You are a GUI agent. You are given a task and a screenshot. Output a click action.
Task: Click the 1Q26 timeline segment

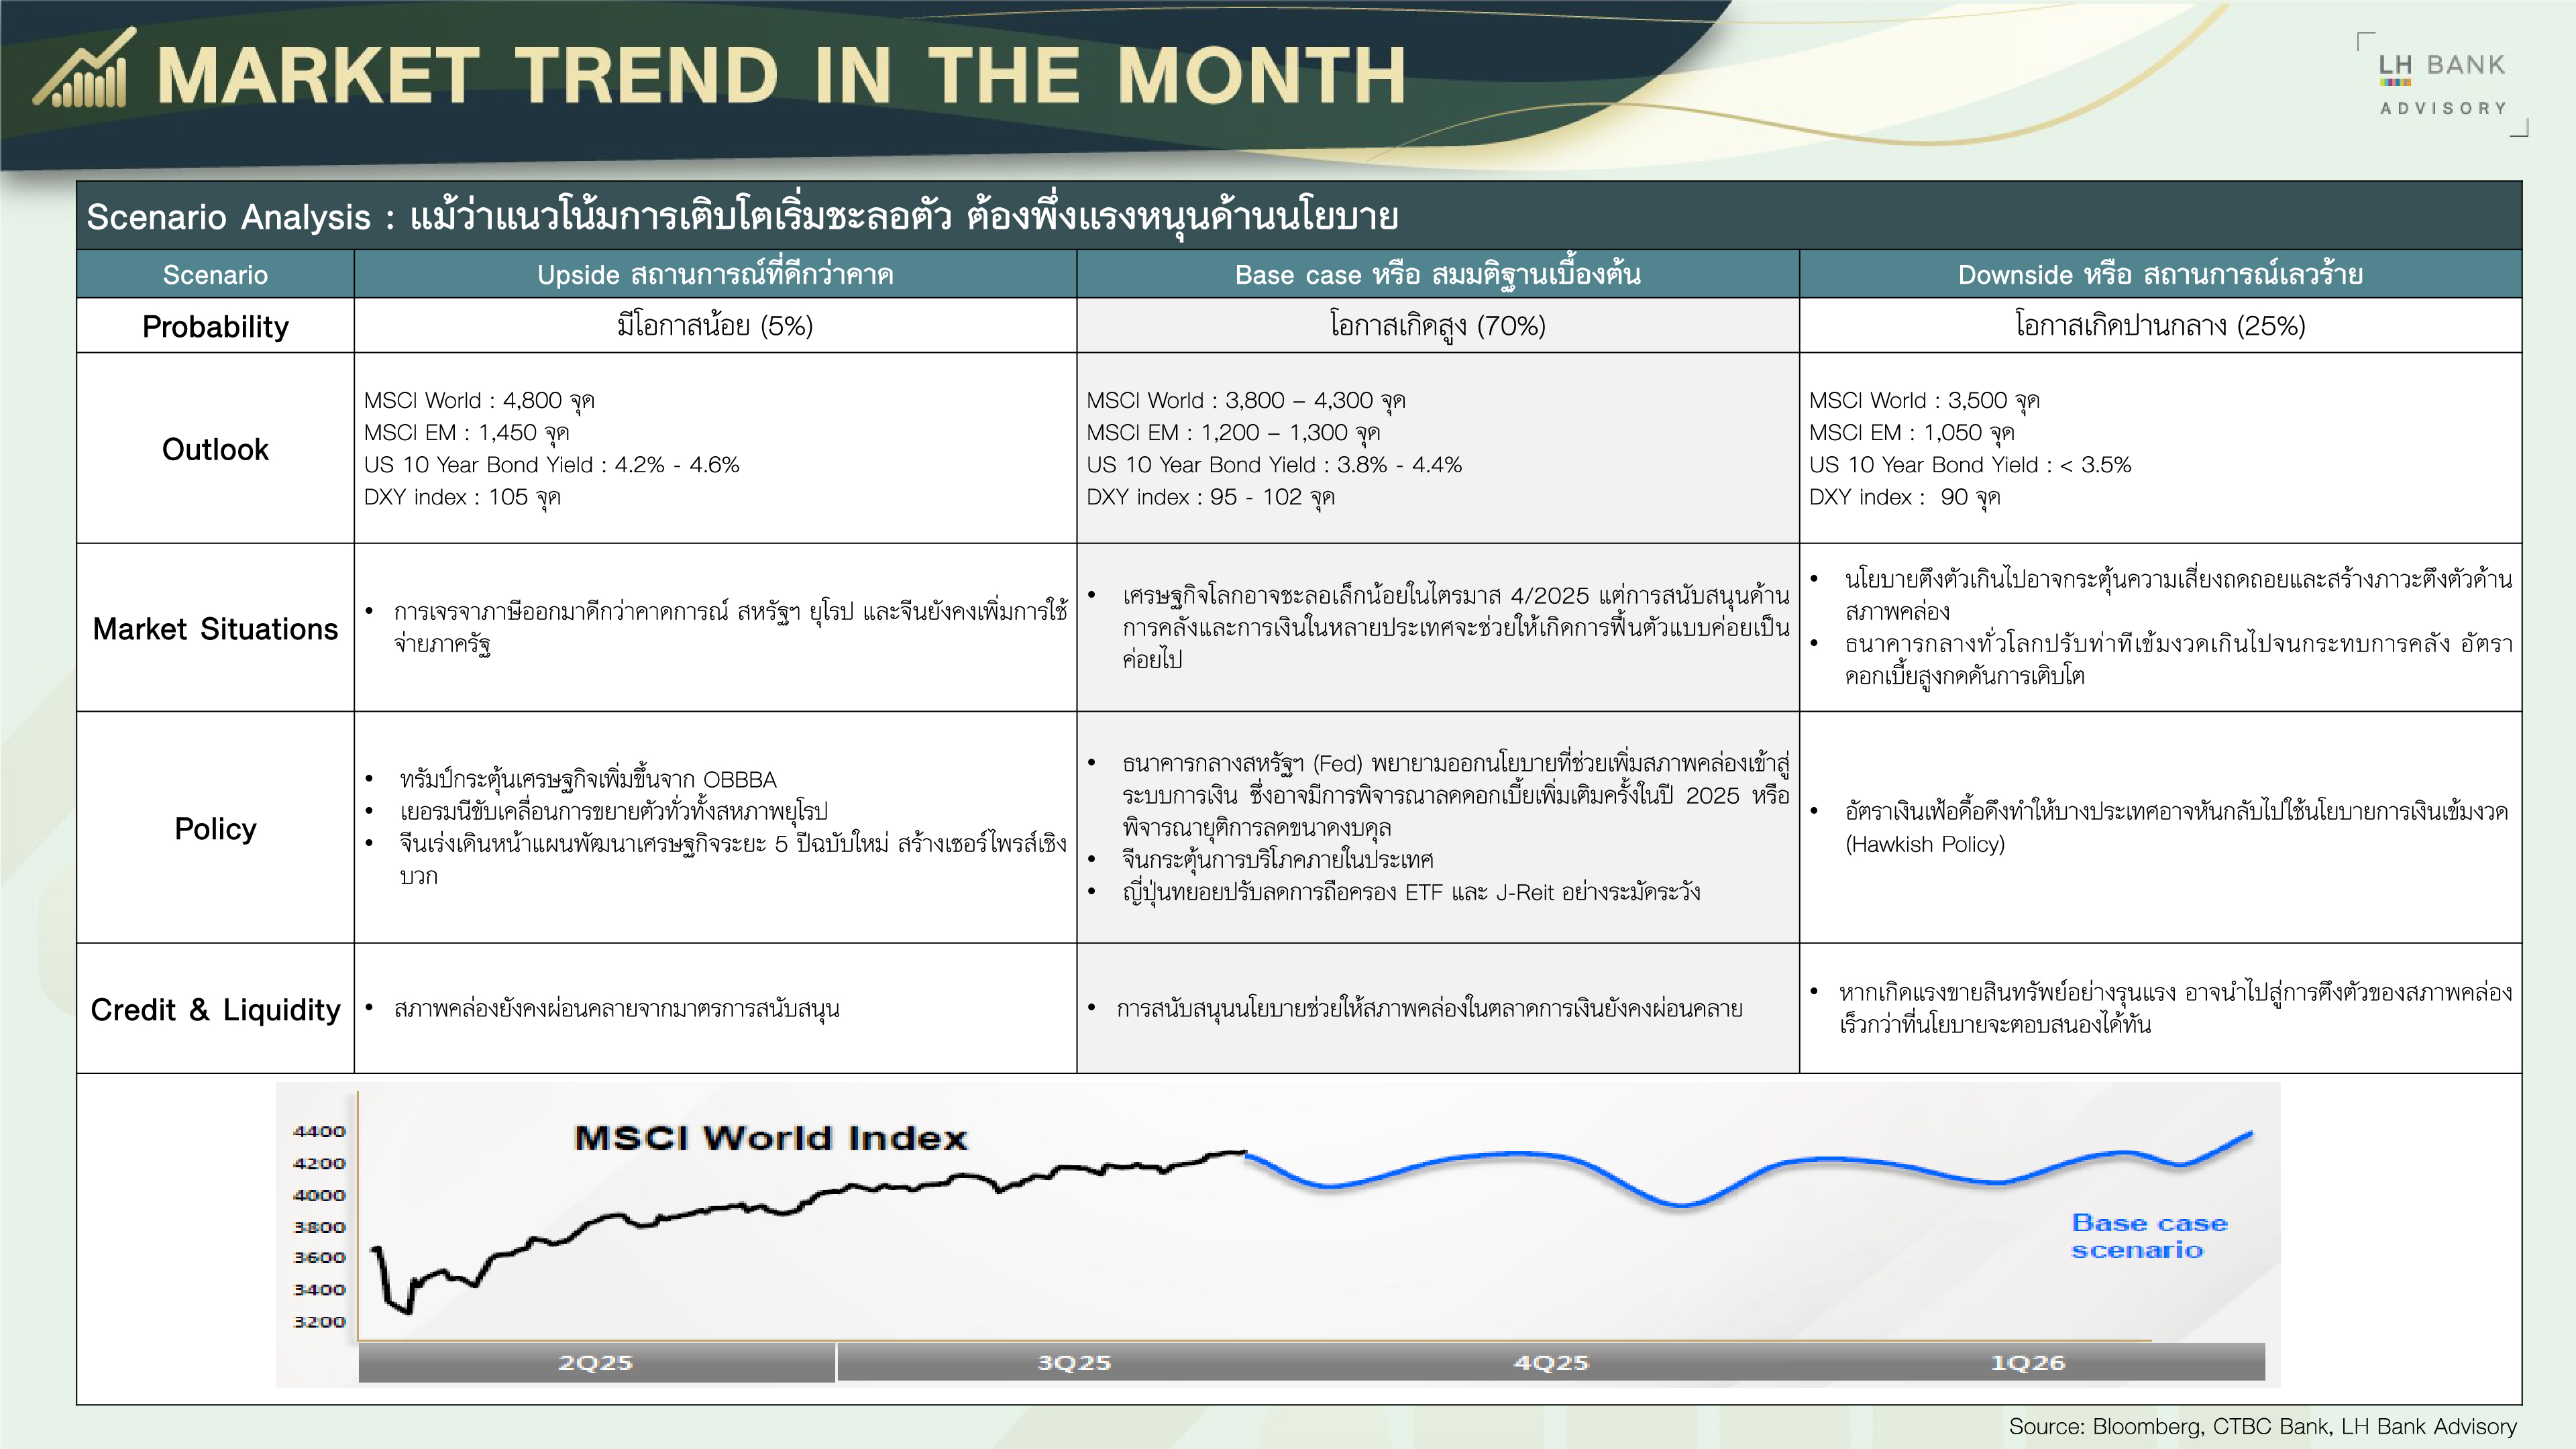pos(2027,1362)
